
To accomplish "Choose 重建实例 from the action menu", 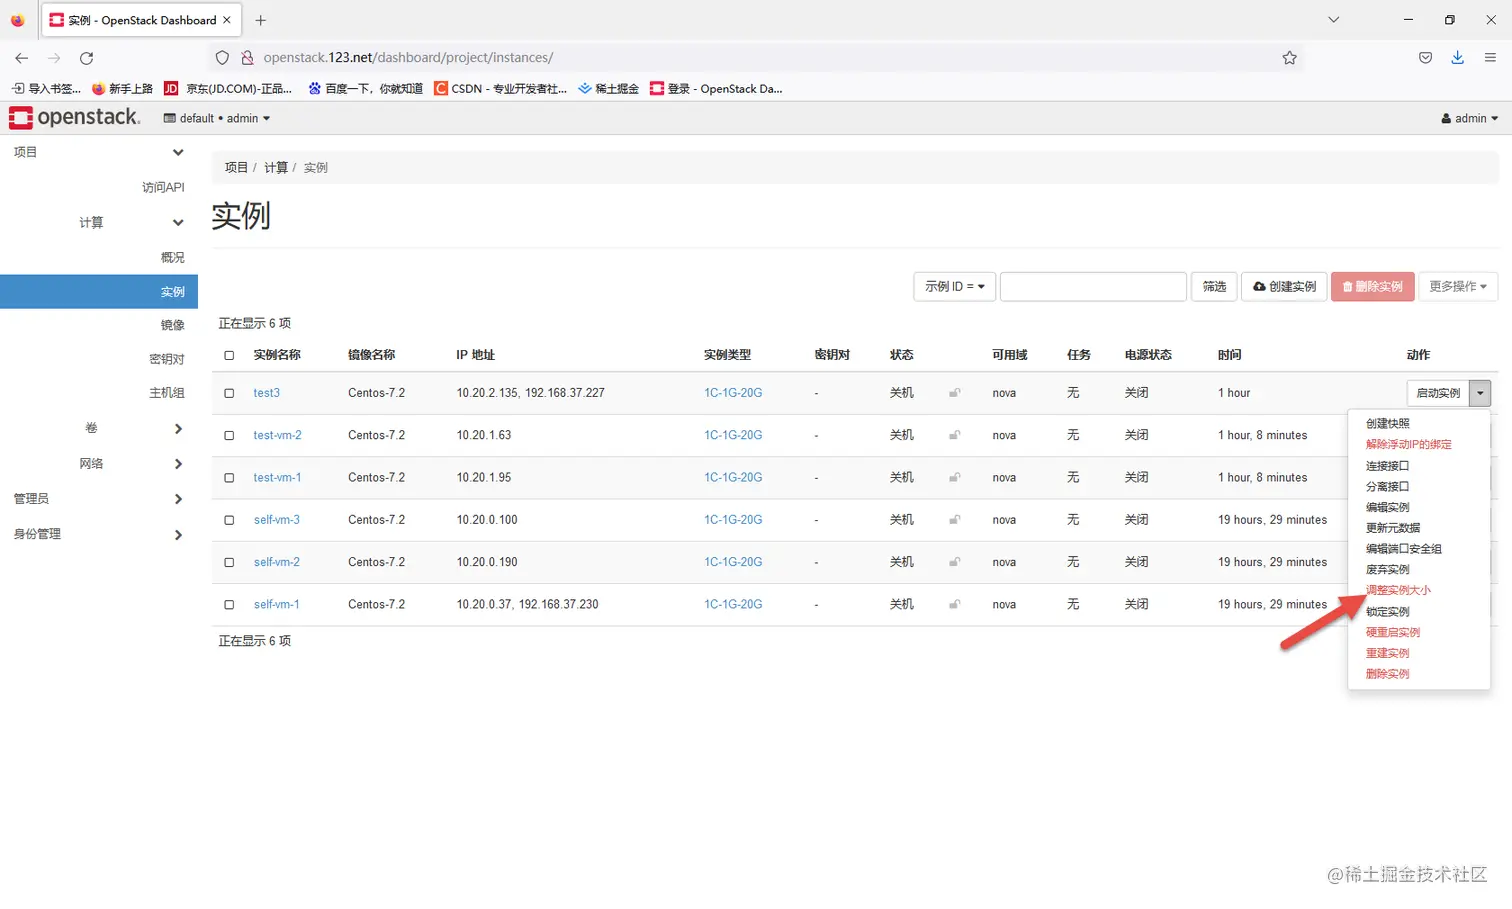I will pos(1388,653).
